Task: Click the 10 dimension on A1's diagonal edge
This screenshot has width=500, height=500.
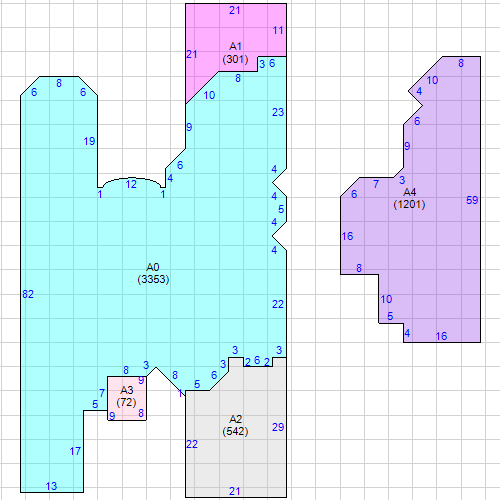Action: pos(209,95)
